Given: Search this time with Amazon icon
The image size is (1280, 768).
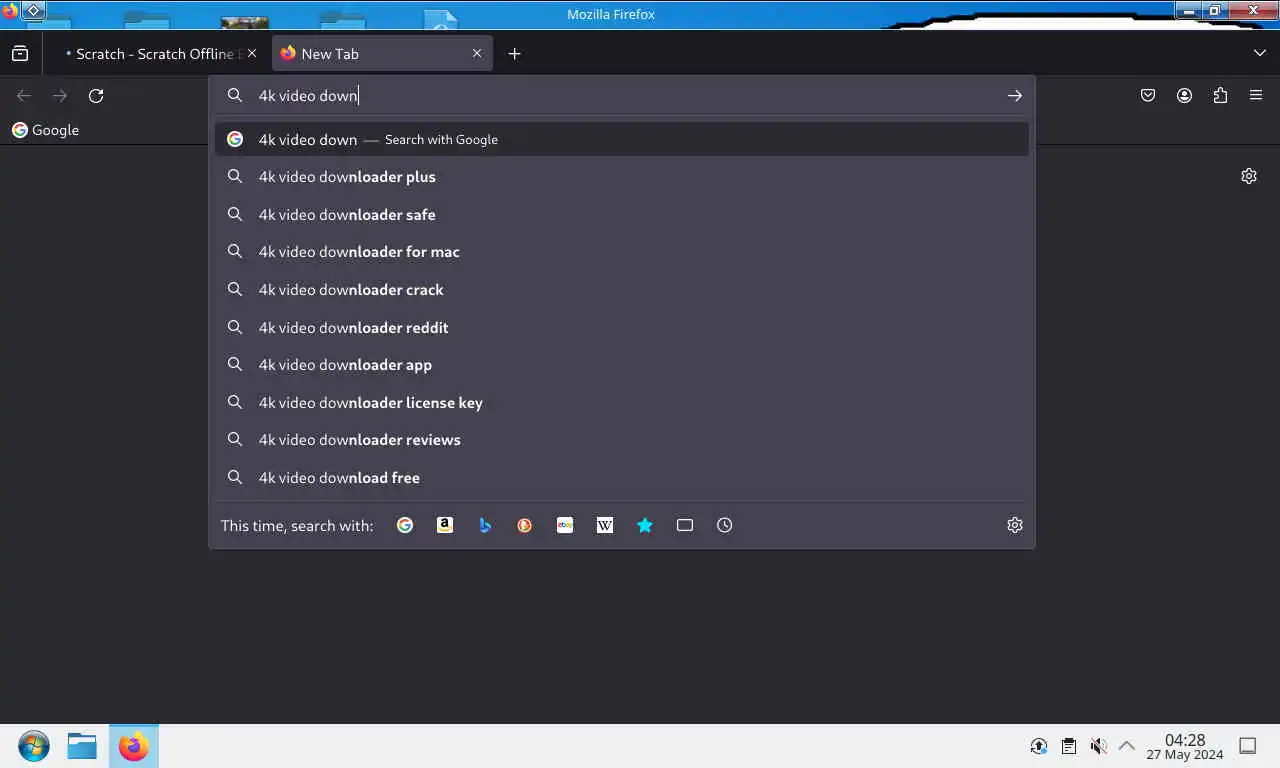Looking at the screenshot, I should (x=445, y=525).
